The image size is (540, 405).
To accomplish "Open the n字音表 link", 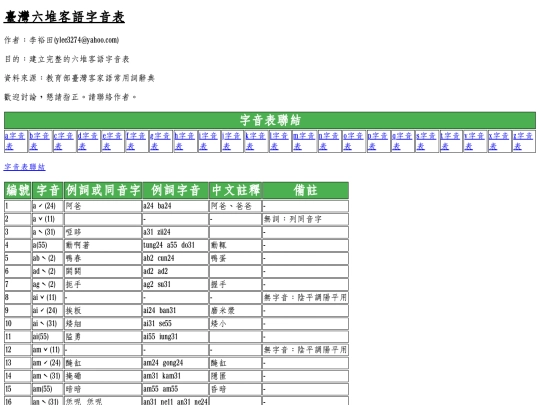I will click(329, 141).
